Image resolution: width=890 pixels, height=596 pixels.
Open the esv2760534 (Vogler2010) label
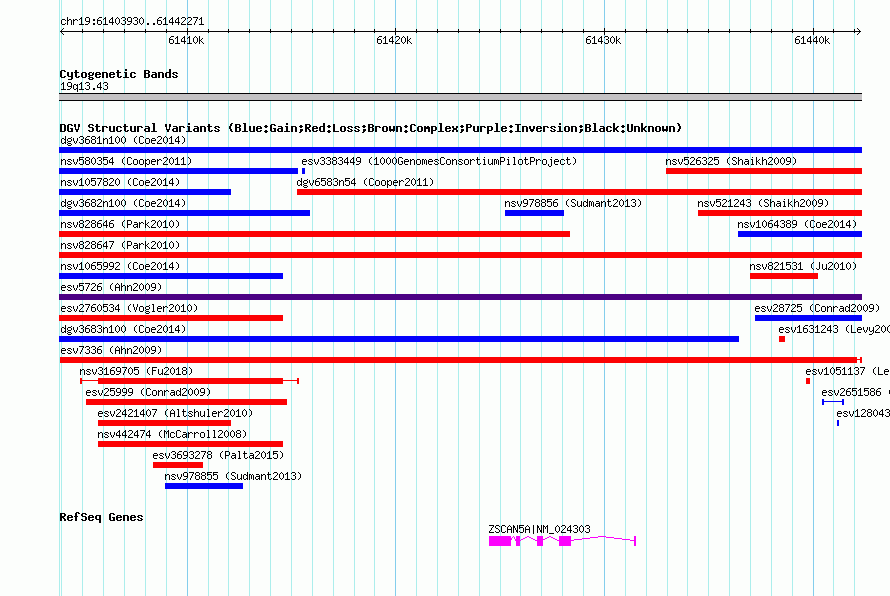[x=129, y=308]
